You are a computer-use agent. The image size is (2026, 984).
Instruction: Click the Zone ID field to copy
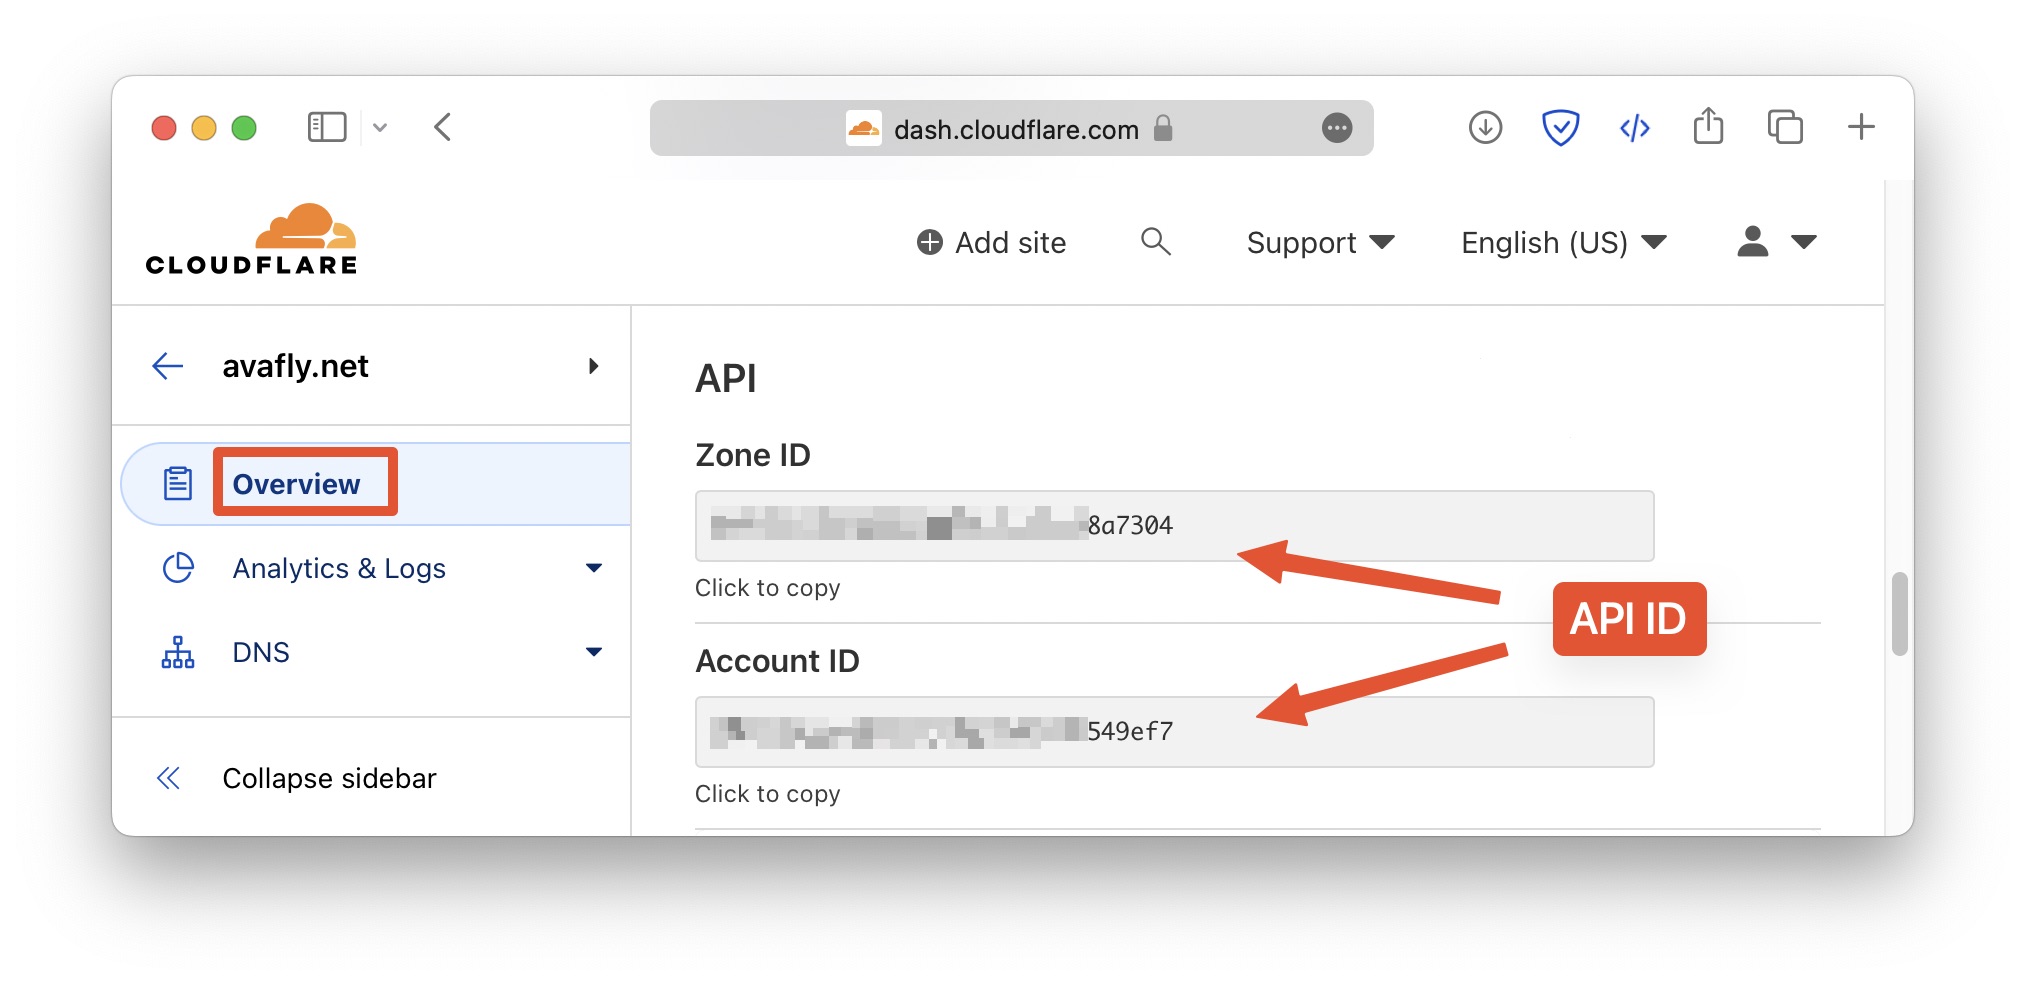tap(1174, 526)
